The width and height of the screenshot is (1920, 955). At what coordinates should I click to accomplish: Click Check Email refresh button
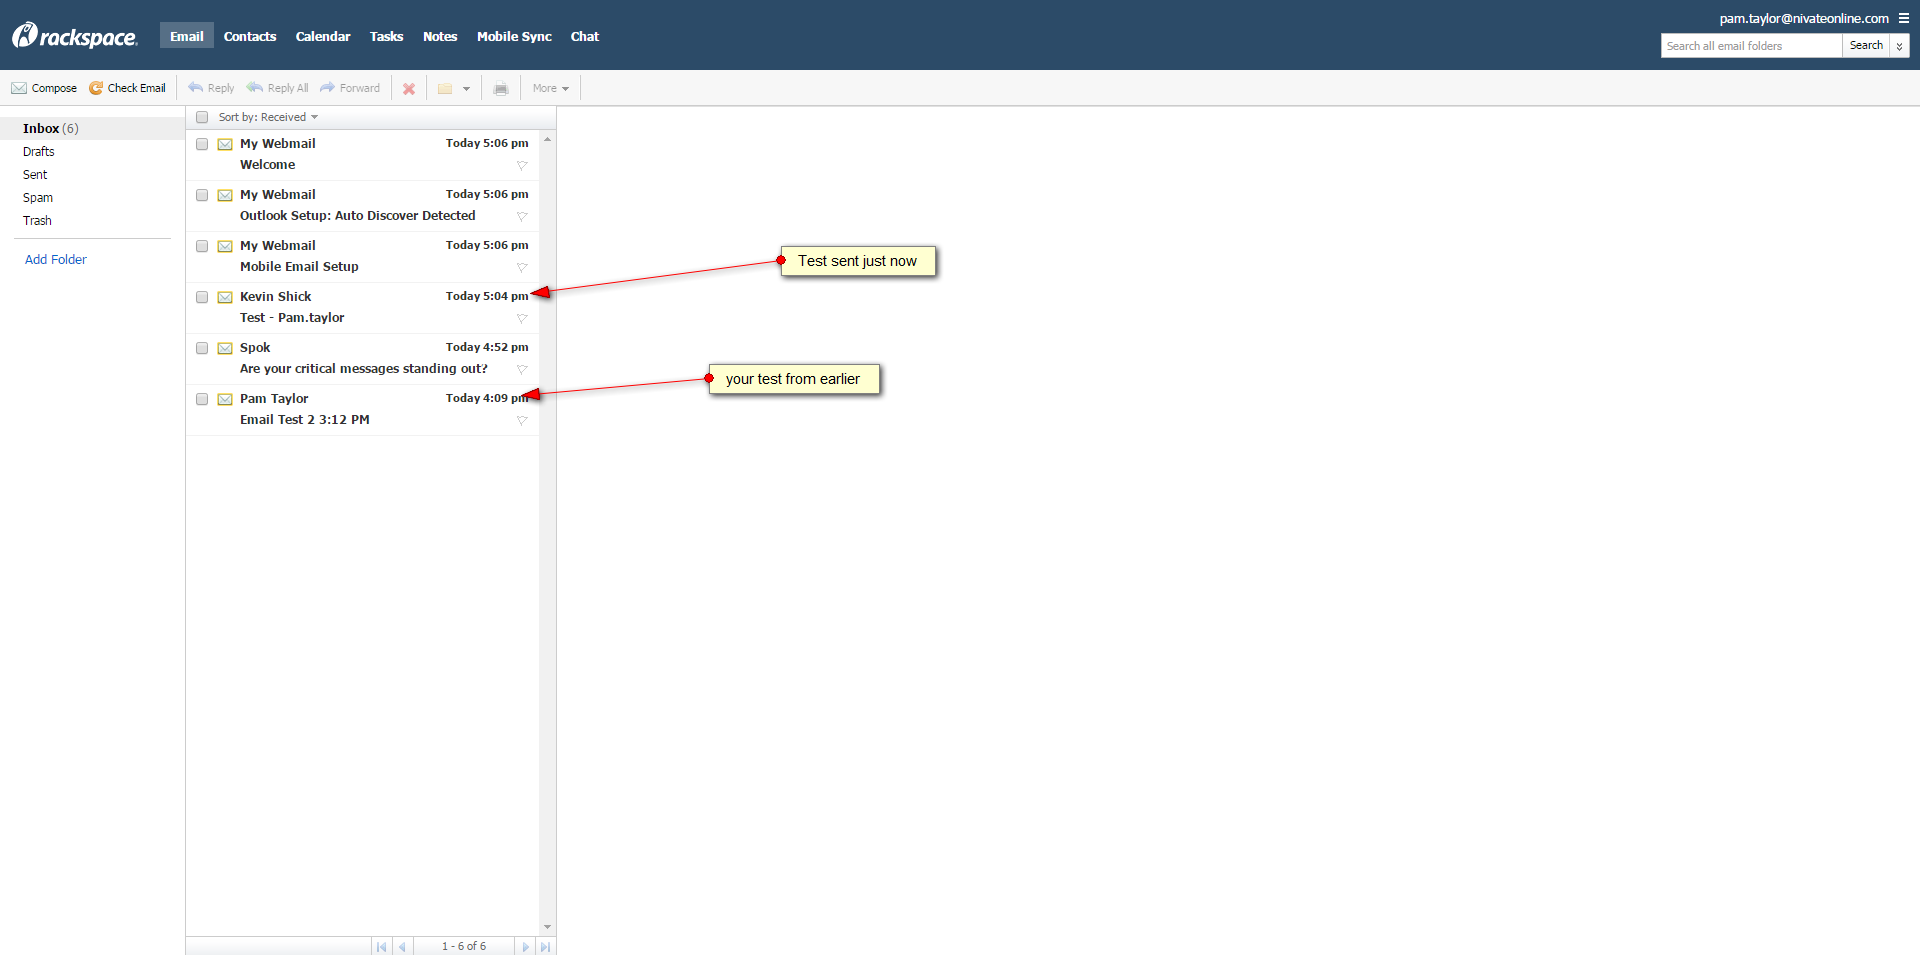pos(127,88)
